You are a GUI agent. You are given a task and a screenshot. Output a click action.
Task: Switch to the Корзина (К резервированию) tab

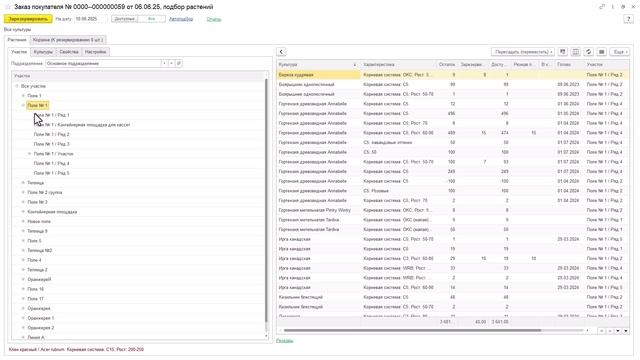(x=68, y=40)
